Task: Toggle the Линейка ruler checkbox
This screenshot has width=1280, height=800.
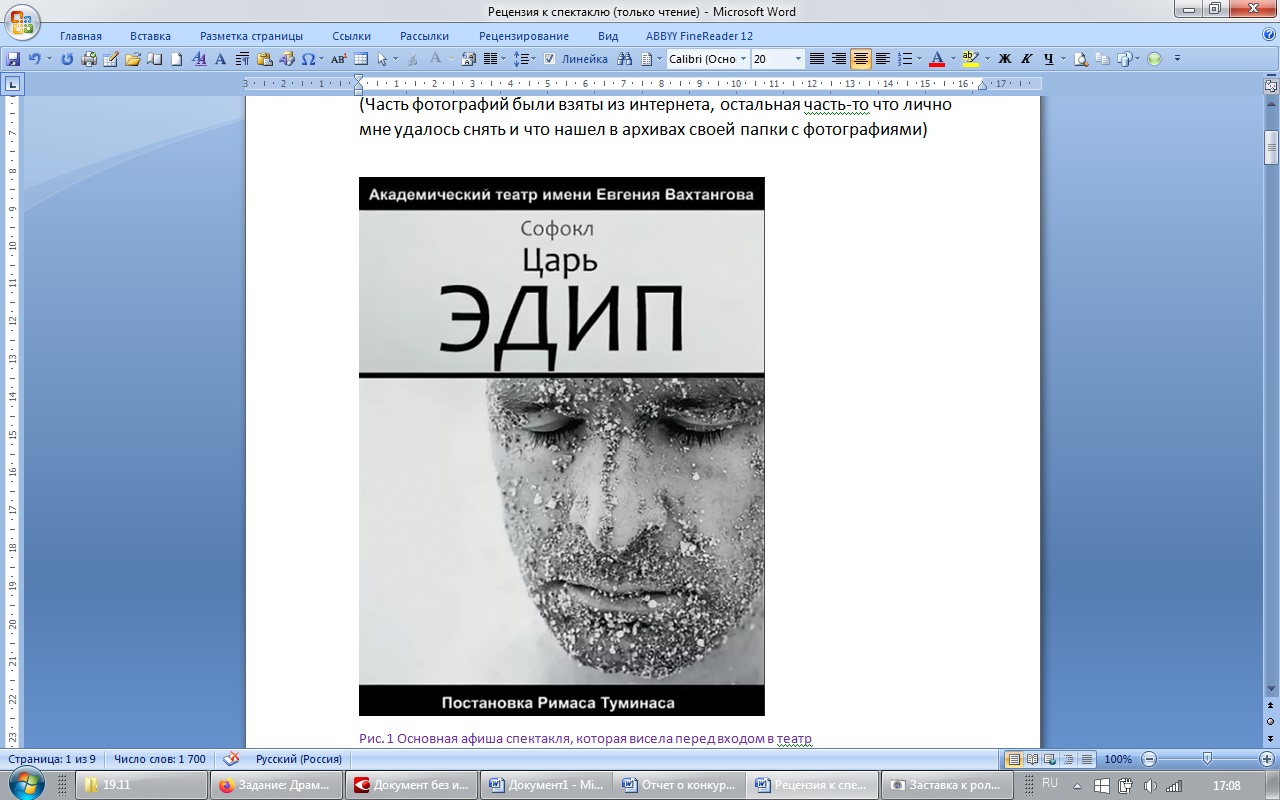Action: point(549,59)
